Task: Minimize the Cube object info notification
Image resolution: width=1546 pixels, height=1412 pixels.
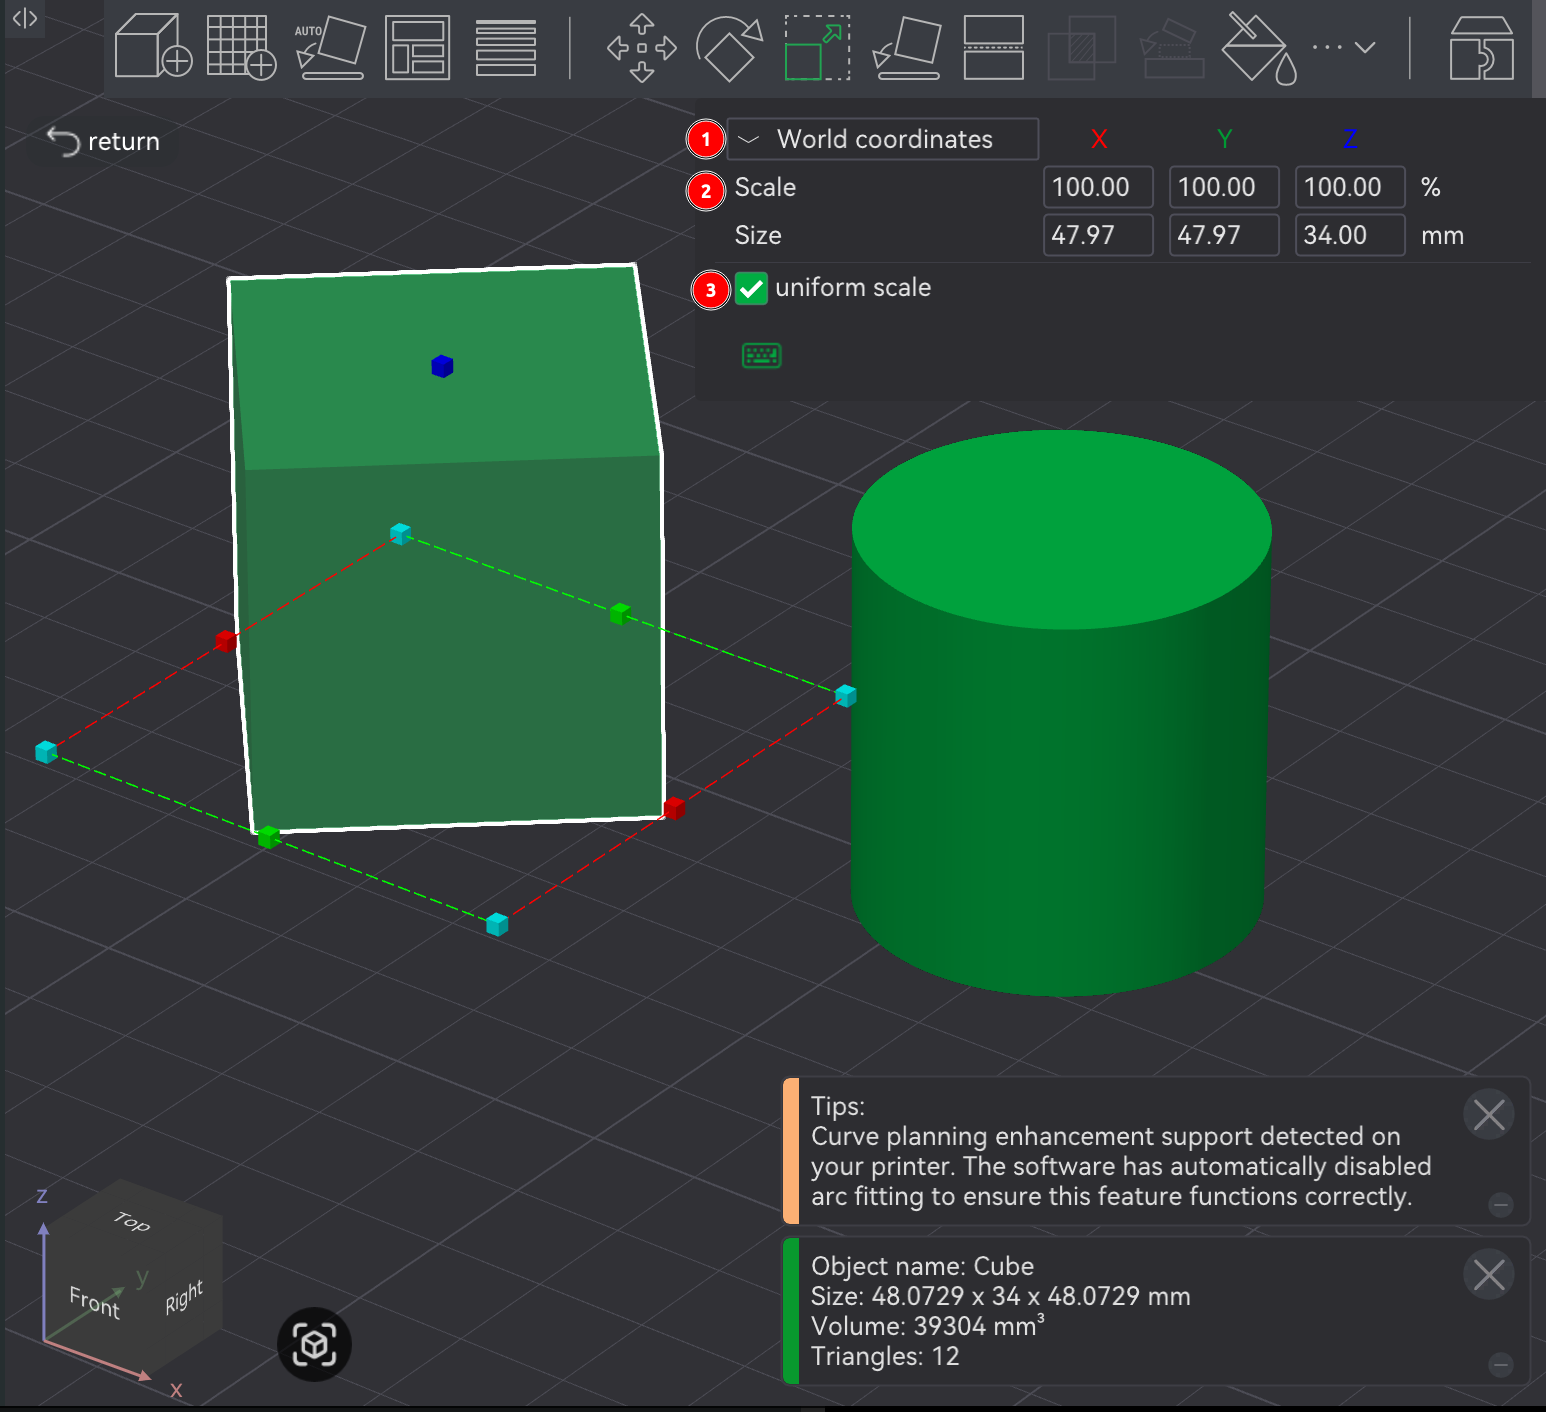Action: (x=1500, y=1365)
